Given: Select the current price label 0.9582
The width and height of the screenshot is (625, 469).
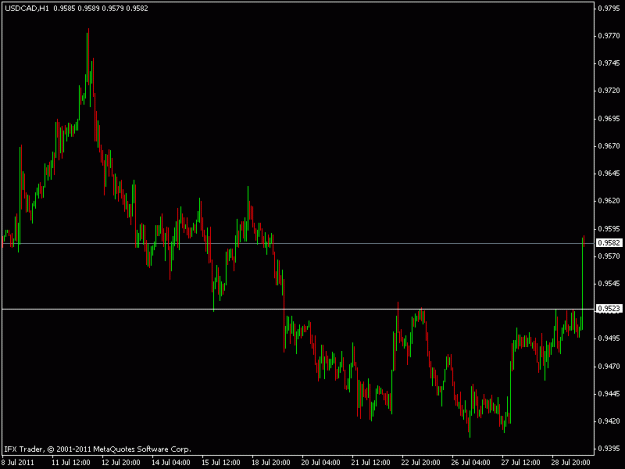Looking at the screenshot, I should click(609, 243).
